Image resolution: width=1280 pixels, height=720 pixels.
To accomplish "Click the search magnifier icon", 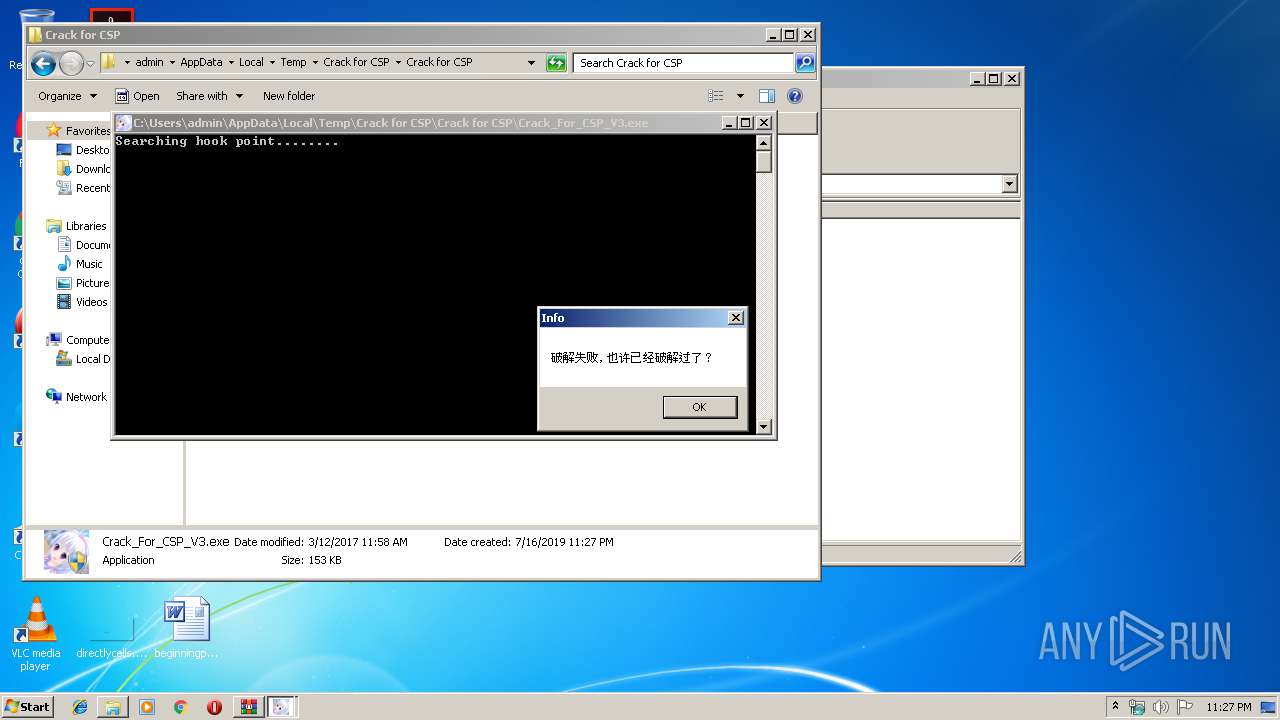I will click(805, 63).
